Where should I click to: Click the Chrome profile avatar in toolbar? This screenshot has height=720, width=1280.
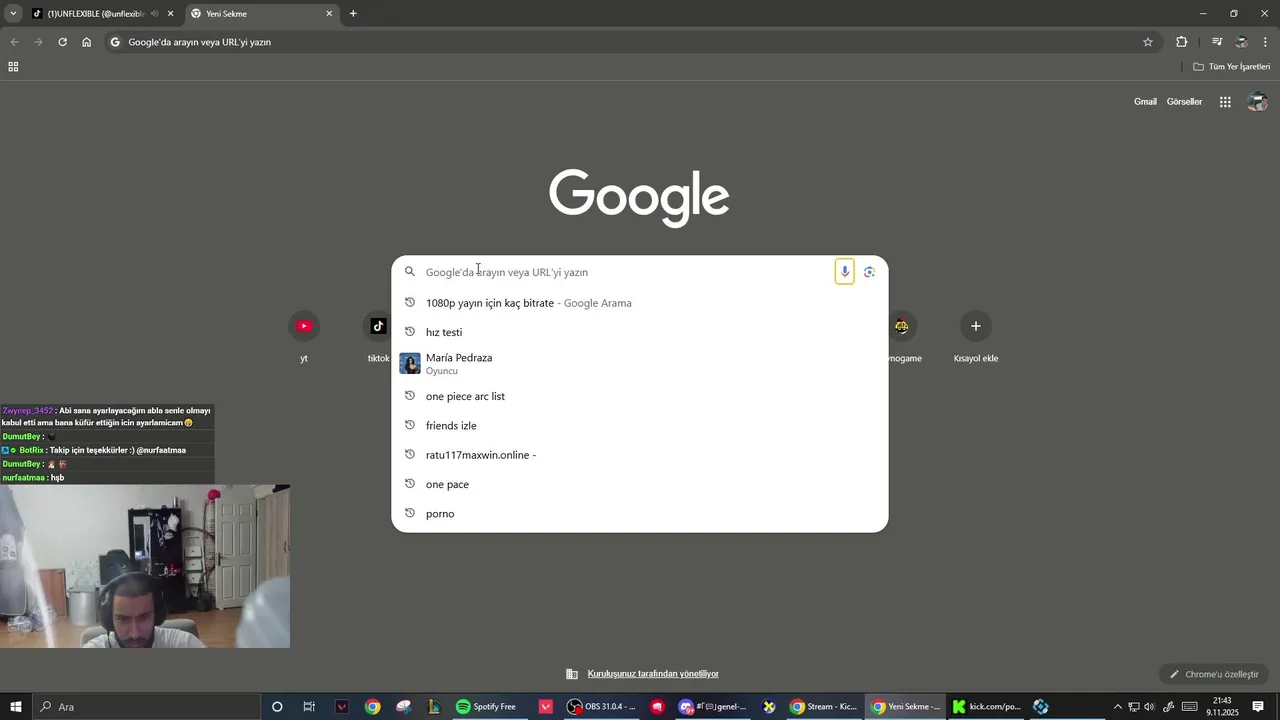pyautogui.click(x=1242, y=42)
